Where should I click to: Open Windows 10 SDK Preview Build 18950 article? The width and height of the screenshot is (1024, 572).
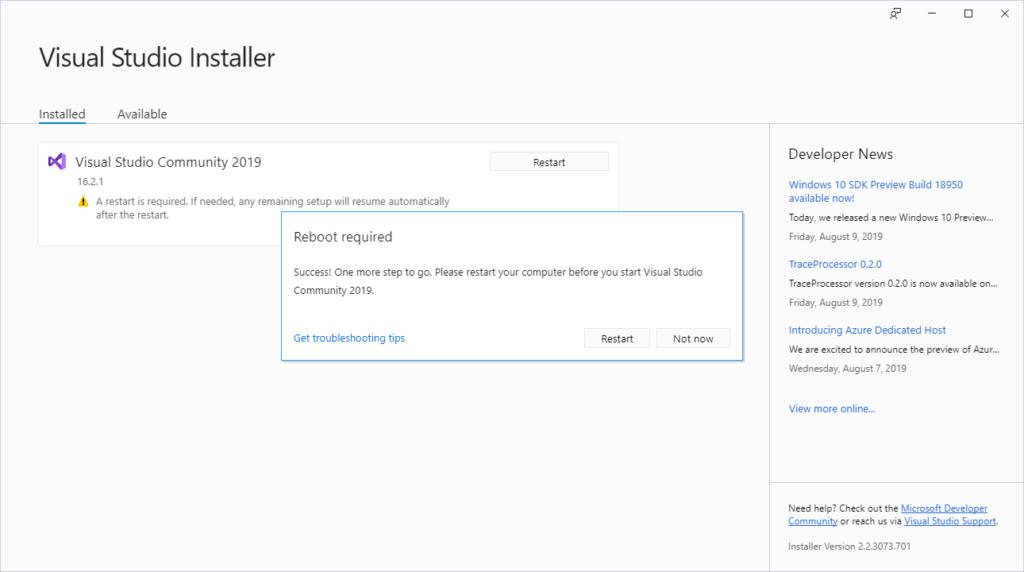point(876,191)
